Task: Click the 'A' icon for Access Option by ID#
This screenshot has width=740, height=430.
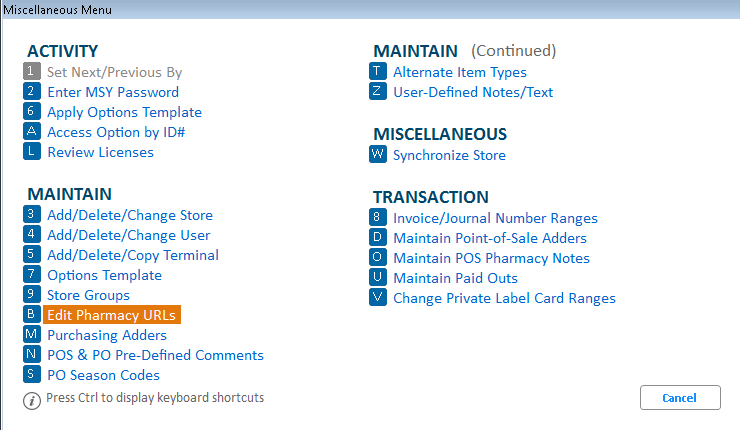Action: point(31,132)
